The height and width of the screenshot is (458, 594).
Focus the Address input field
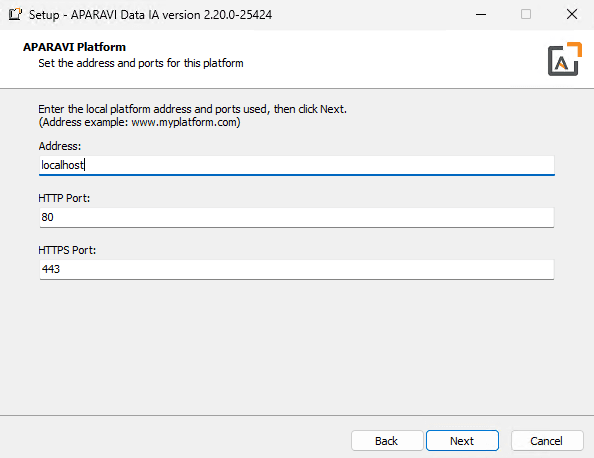[x=297, y=165]
